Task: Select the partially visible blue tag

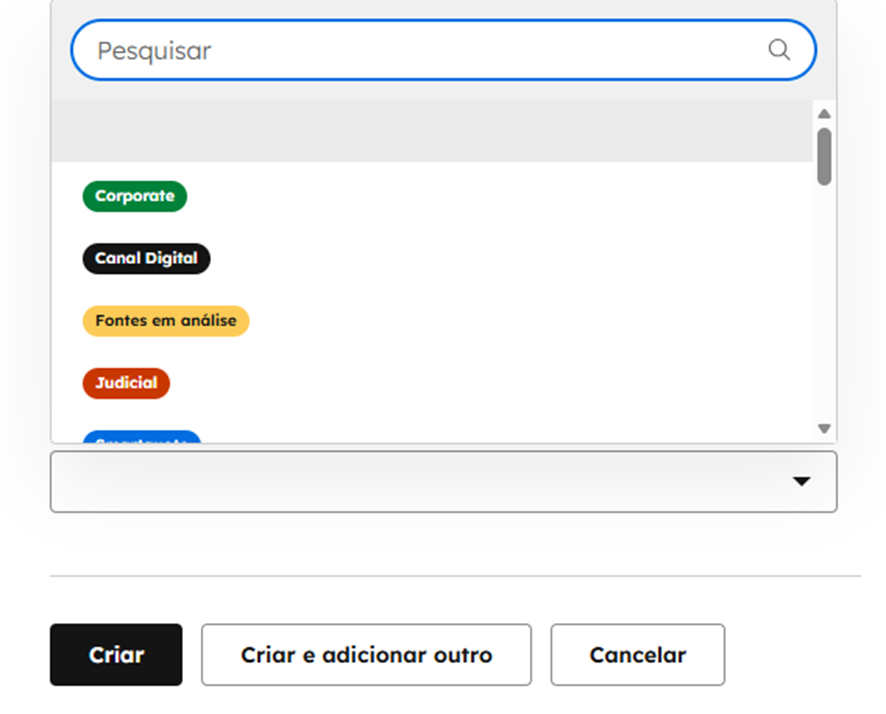Action: (141, 438)
